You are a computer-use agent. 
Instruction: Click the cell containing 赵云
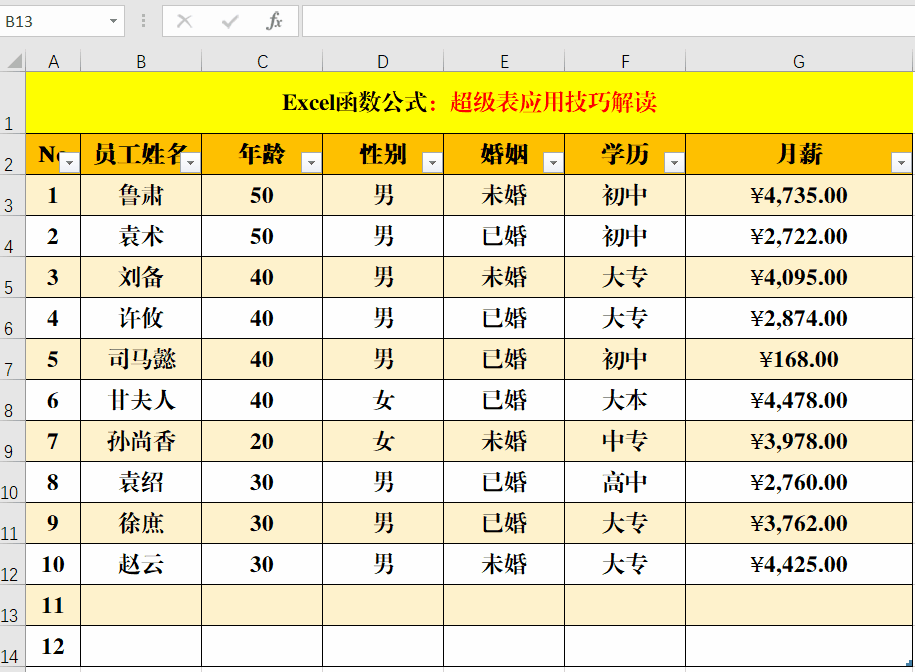(x=141, y=564)
